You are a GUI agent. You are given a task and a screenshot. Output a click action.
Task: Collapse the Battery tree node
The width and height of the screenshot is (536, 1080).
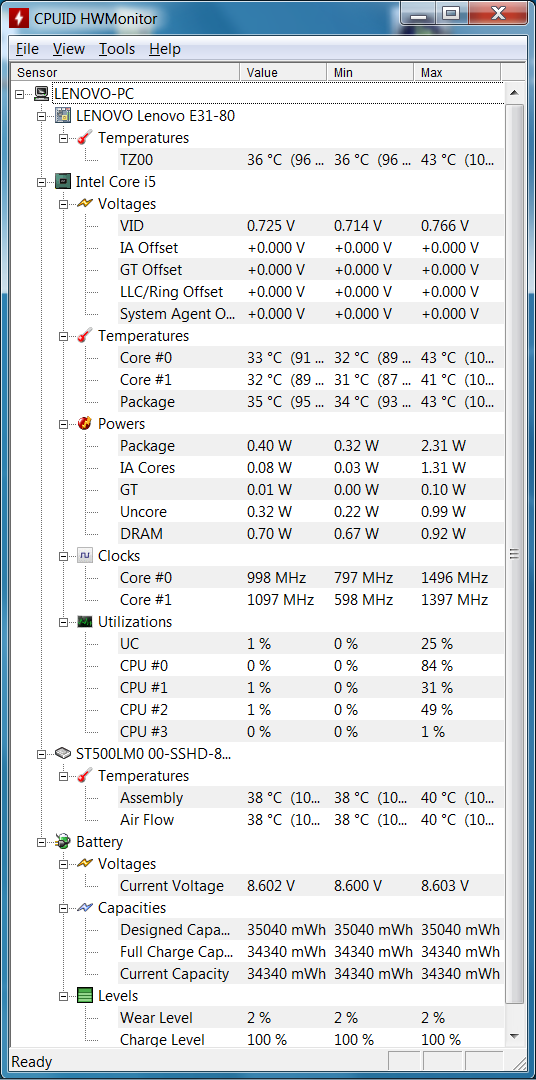[x=42, y=842]
